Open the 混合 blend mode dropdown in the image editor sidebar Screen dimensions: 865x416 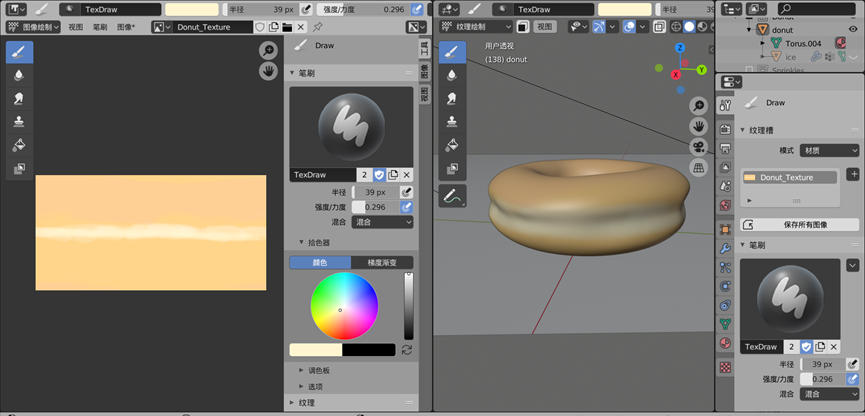382,222
